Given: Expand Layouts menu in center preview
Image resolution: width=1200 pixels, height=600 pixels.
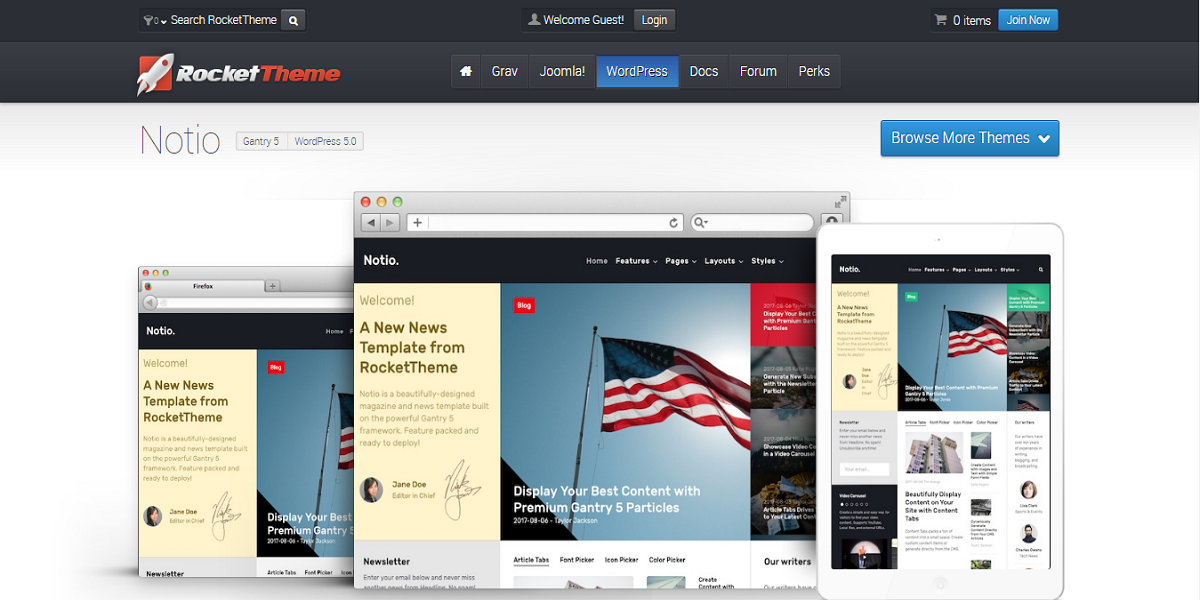Looking at the screenshot, I should pyautogui.click(x=723, y=261).
